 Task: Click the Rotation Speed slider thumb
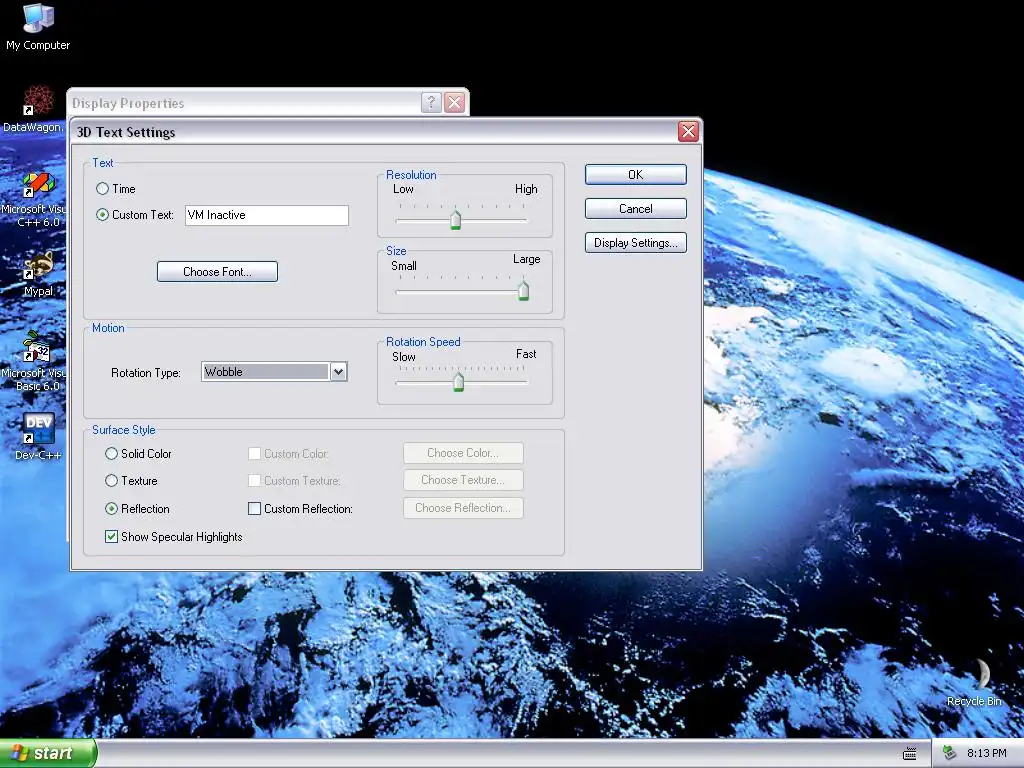pos(458,381)
